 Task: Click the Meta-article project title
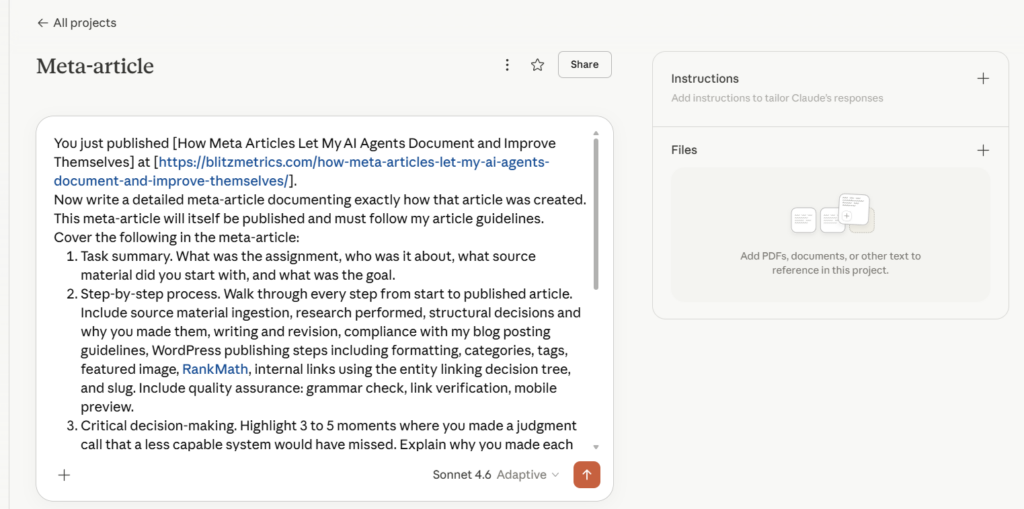click(95, 67)
